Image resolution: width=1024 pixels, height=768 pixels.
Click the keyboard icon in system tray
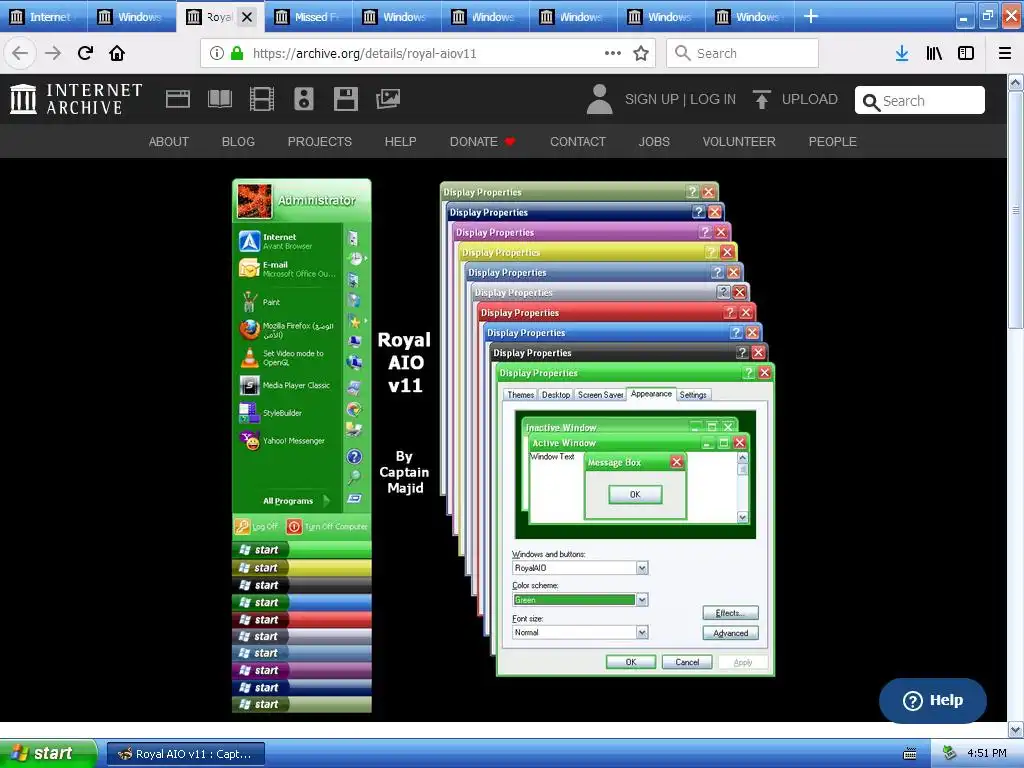point(909,754)
